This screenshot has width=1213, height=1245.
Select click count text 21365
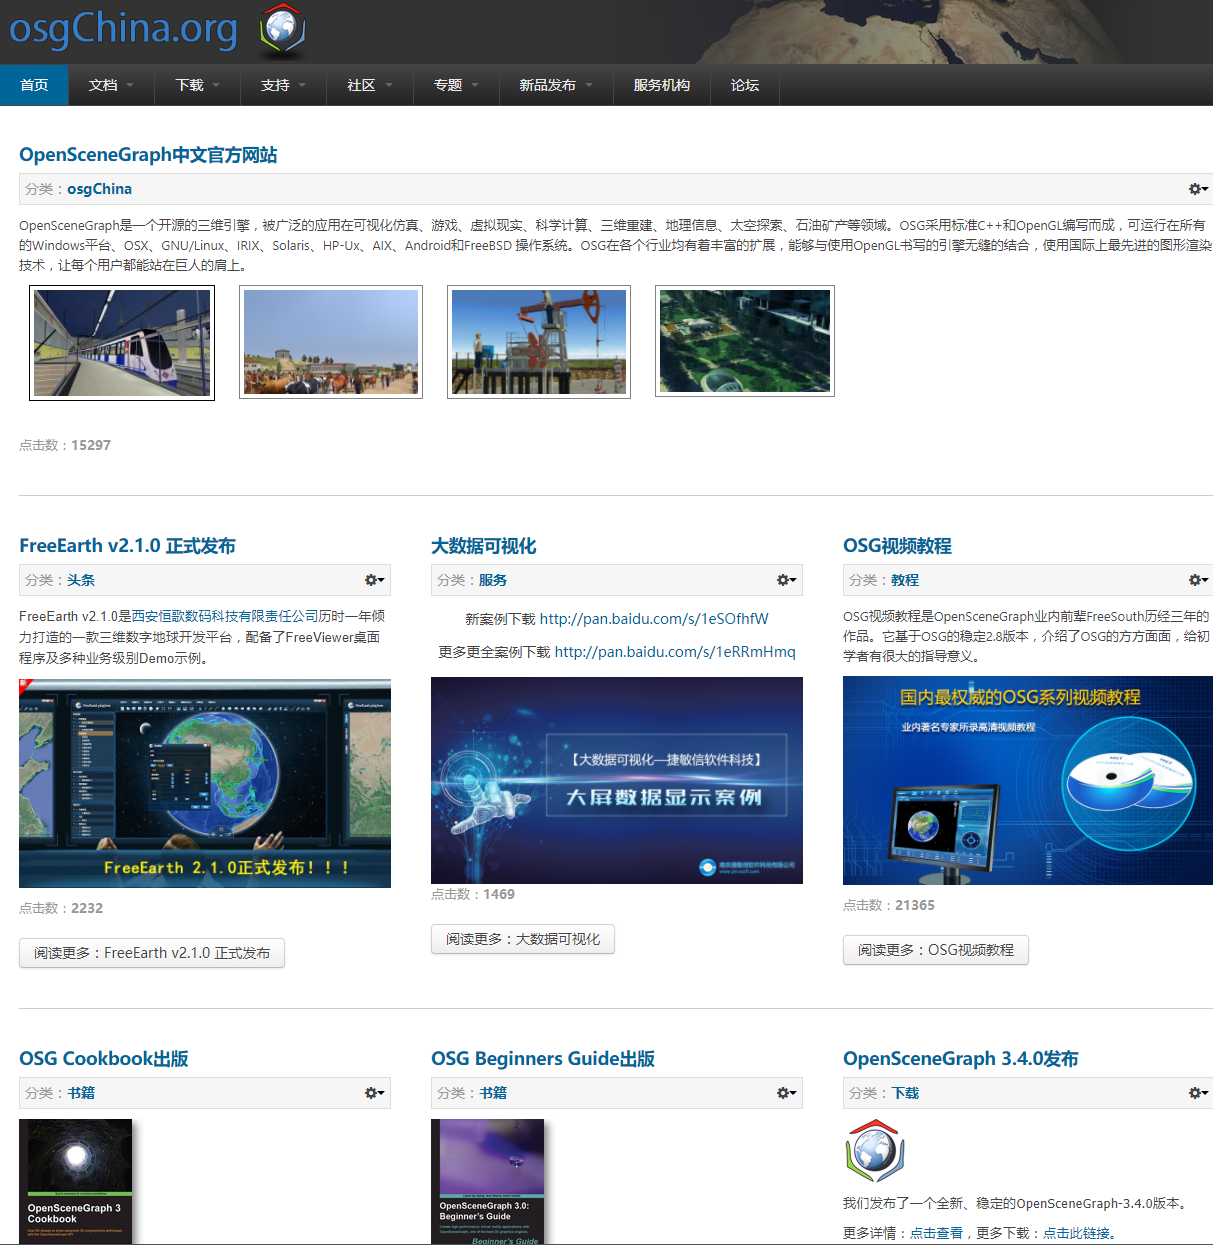coord(915,905)
